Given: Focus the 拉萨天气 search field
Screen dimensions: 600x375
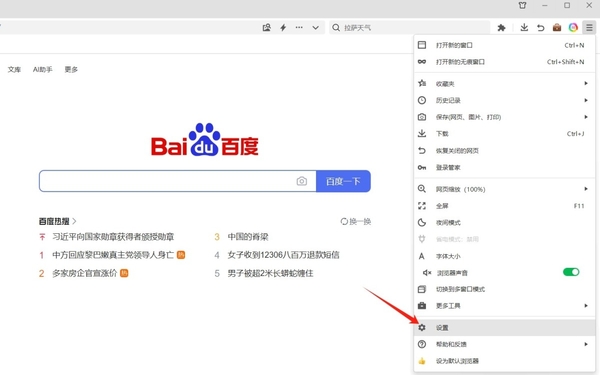Looking at the screenshot, I should (409, 28).
